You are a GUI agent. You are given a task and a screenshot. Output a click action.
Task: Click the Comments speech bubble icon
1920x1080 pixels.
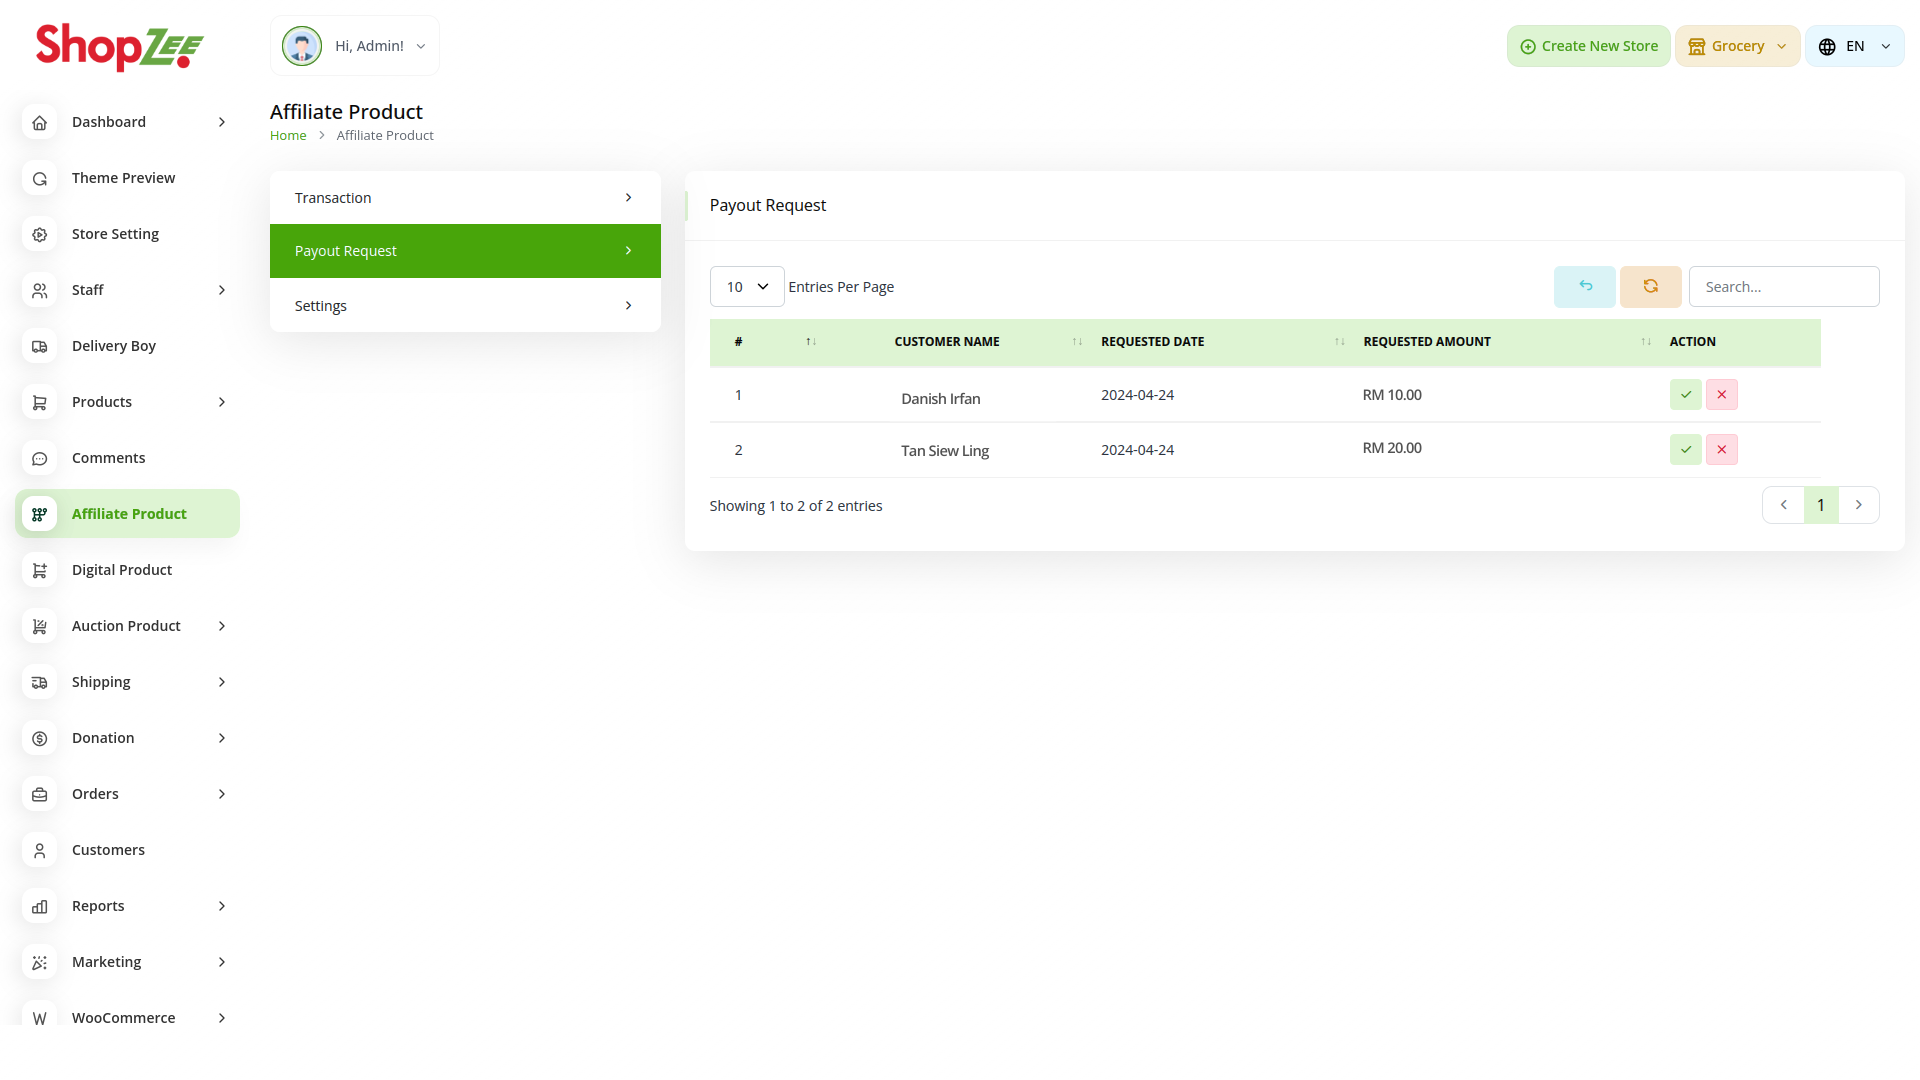click(40, 458)
